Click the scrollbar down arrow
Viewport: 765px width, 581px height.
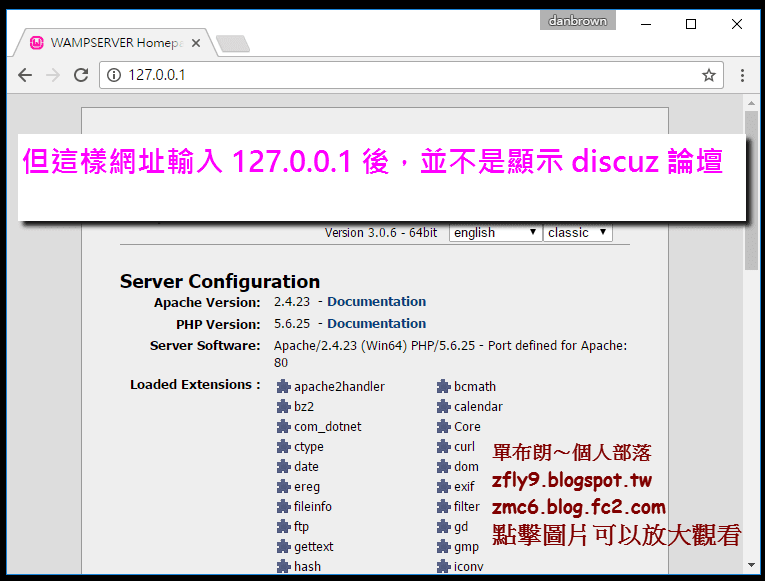point(751,565)
